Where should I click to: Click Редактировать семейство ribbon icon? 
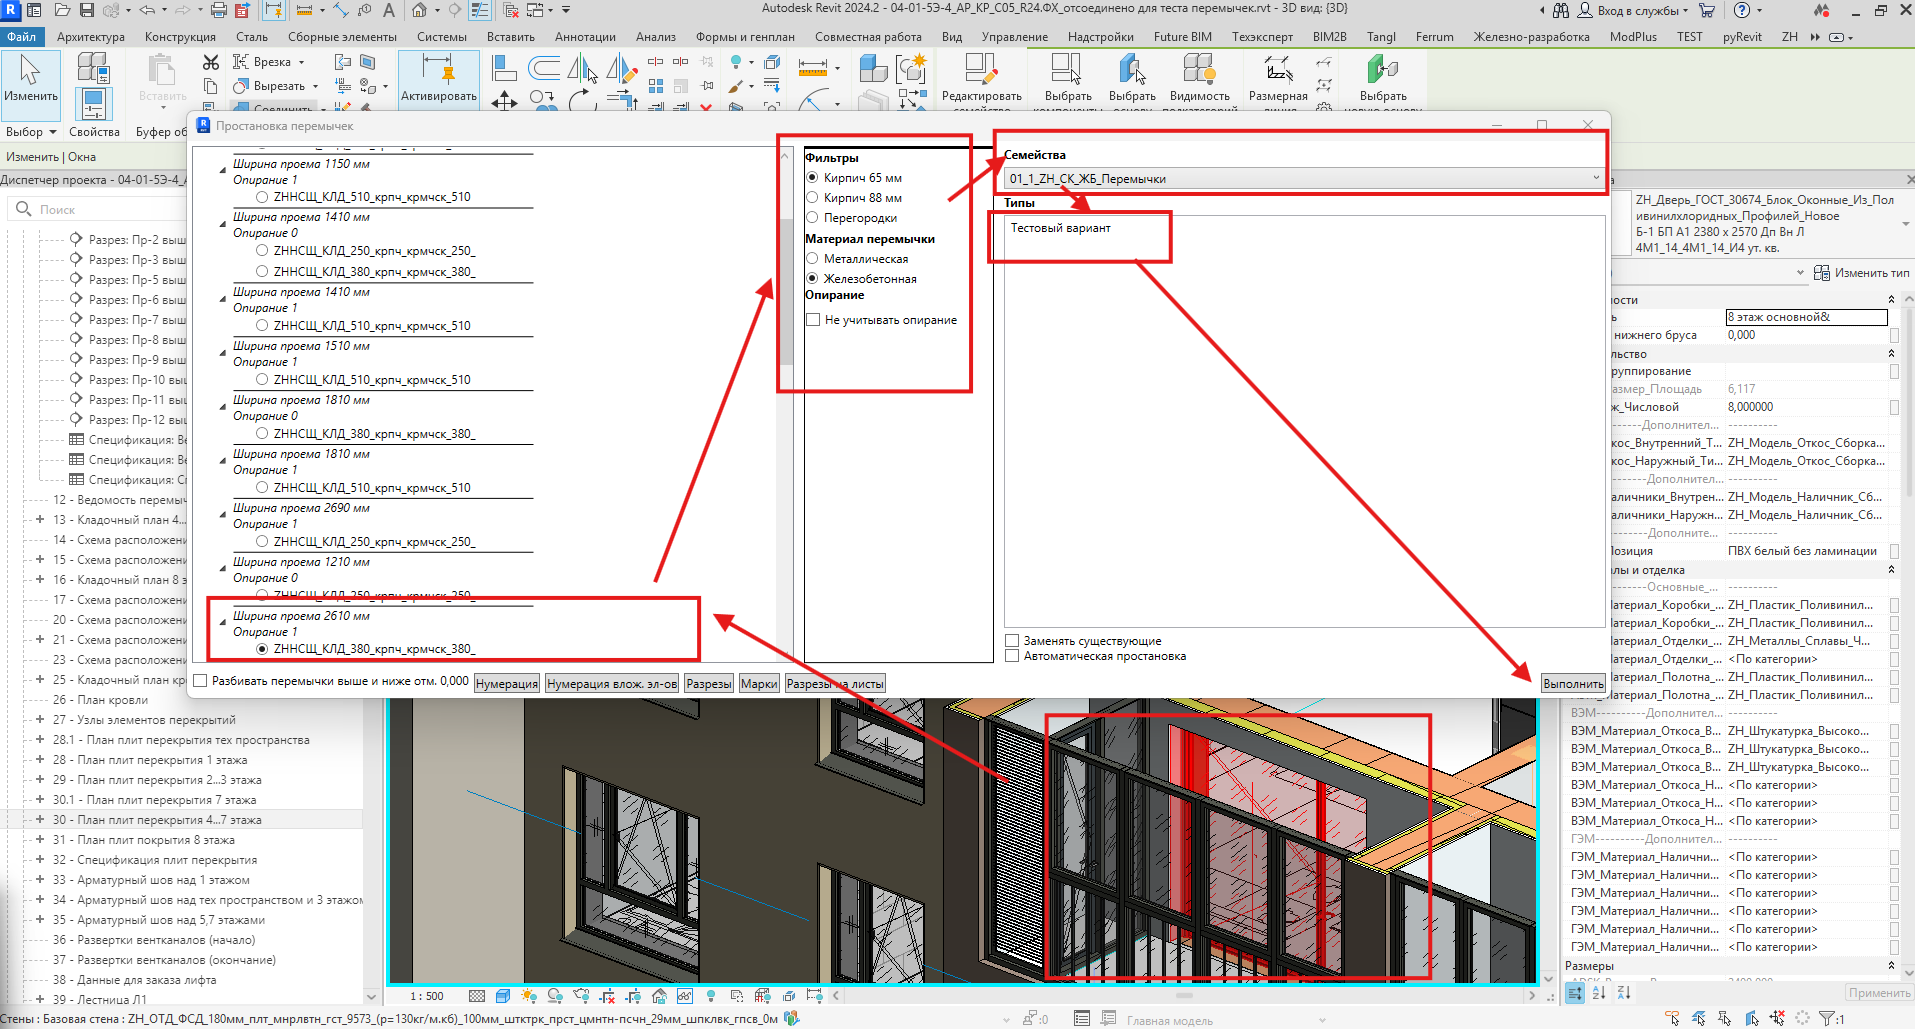[x=981, y=80]
